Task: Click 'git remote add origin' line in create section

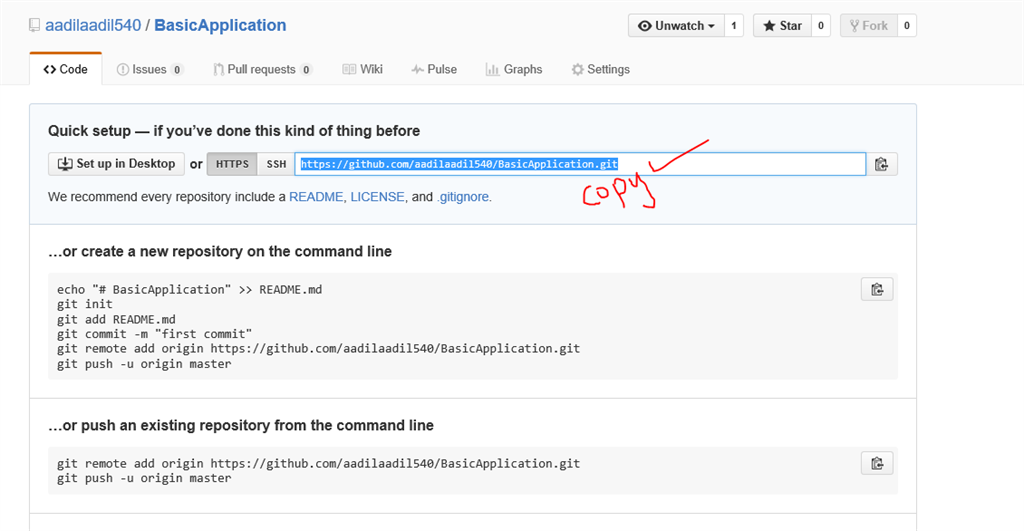Action: coord(318,349)
